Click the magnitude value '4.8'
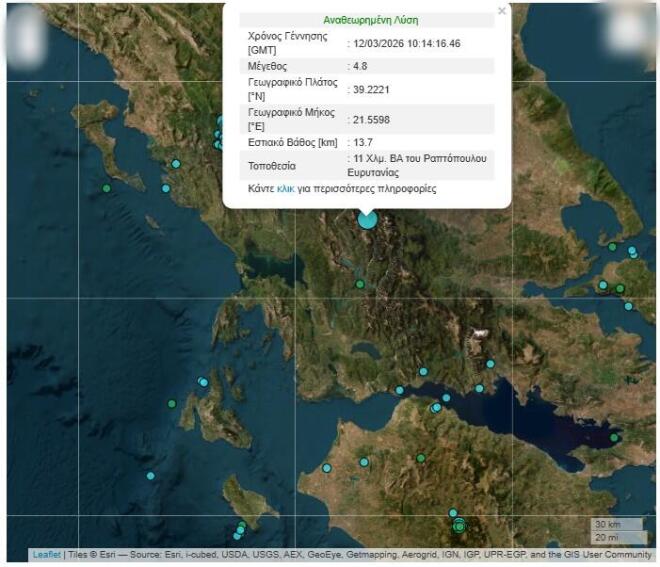The width and height of the screenshot is (660, 567). point(360,66)
